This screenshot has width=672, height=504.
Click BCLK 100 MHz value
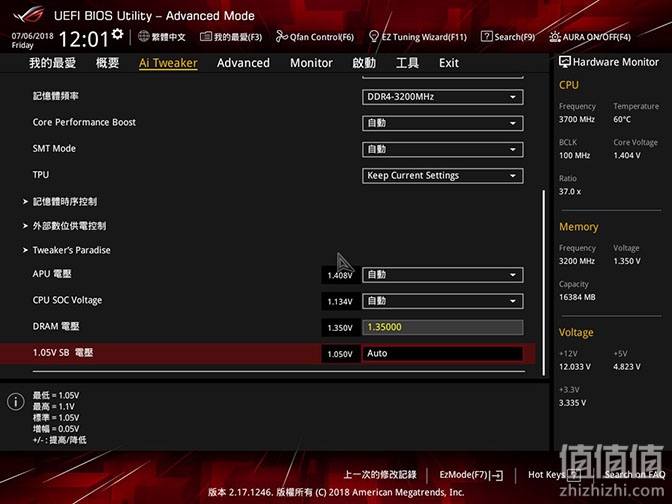(574, 155)
